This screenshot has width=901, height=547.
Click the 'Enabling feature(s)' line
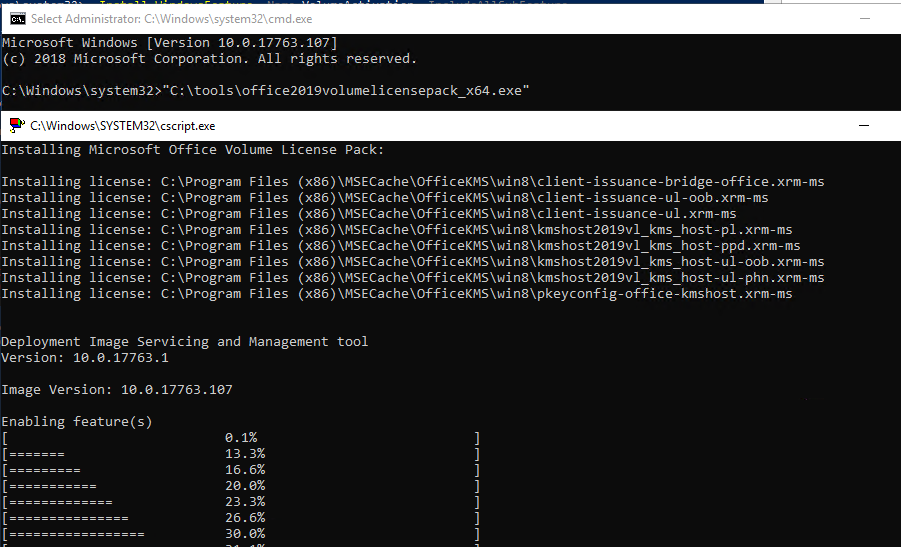(77, 422)
